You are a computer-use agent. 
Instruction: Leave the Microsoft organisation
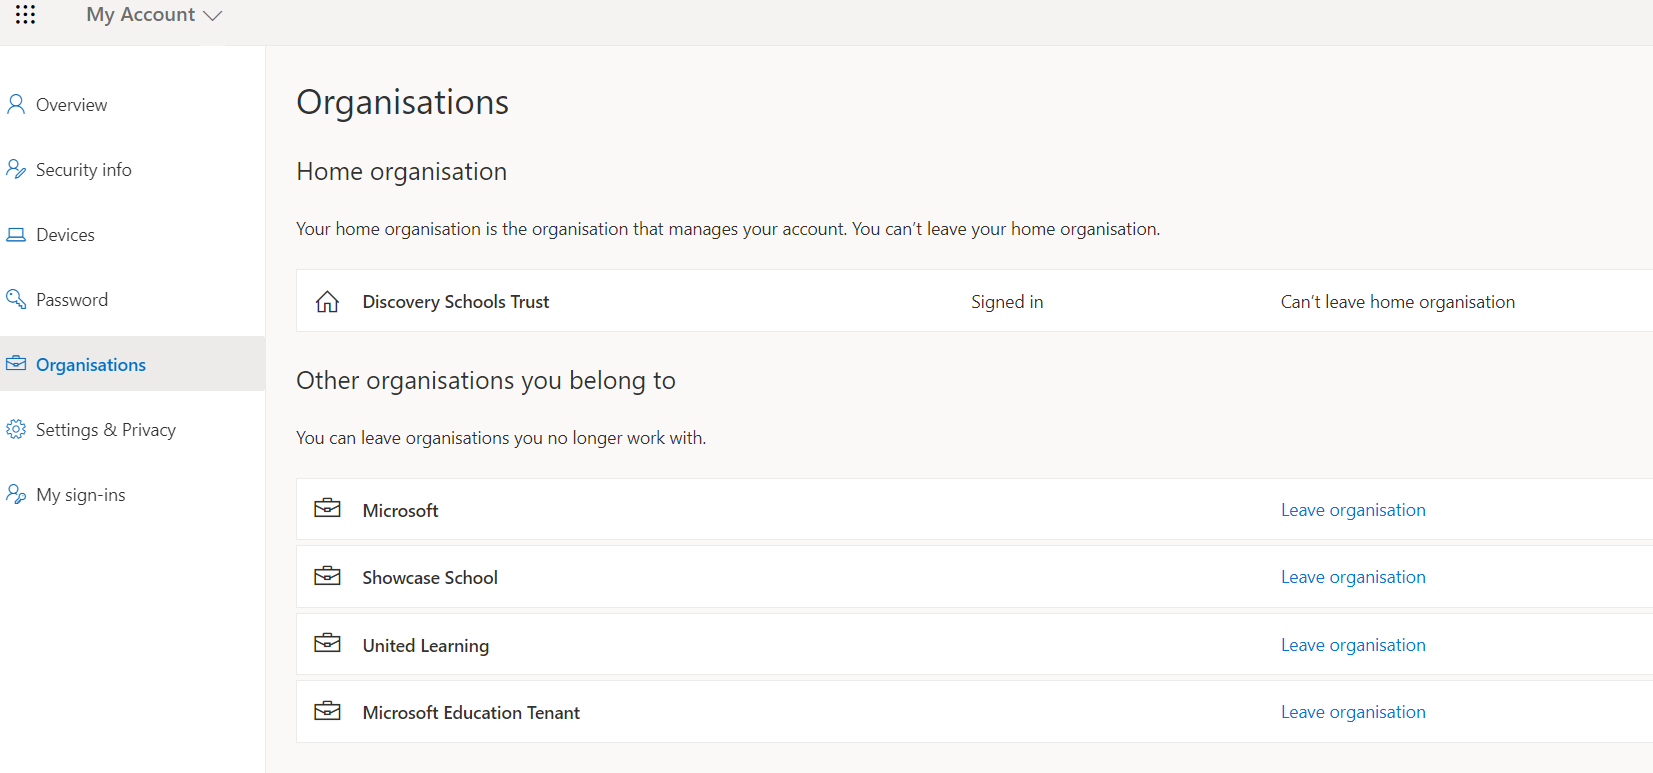click(1353, 510)
